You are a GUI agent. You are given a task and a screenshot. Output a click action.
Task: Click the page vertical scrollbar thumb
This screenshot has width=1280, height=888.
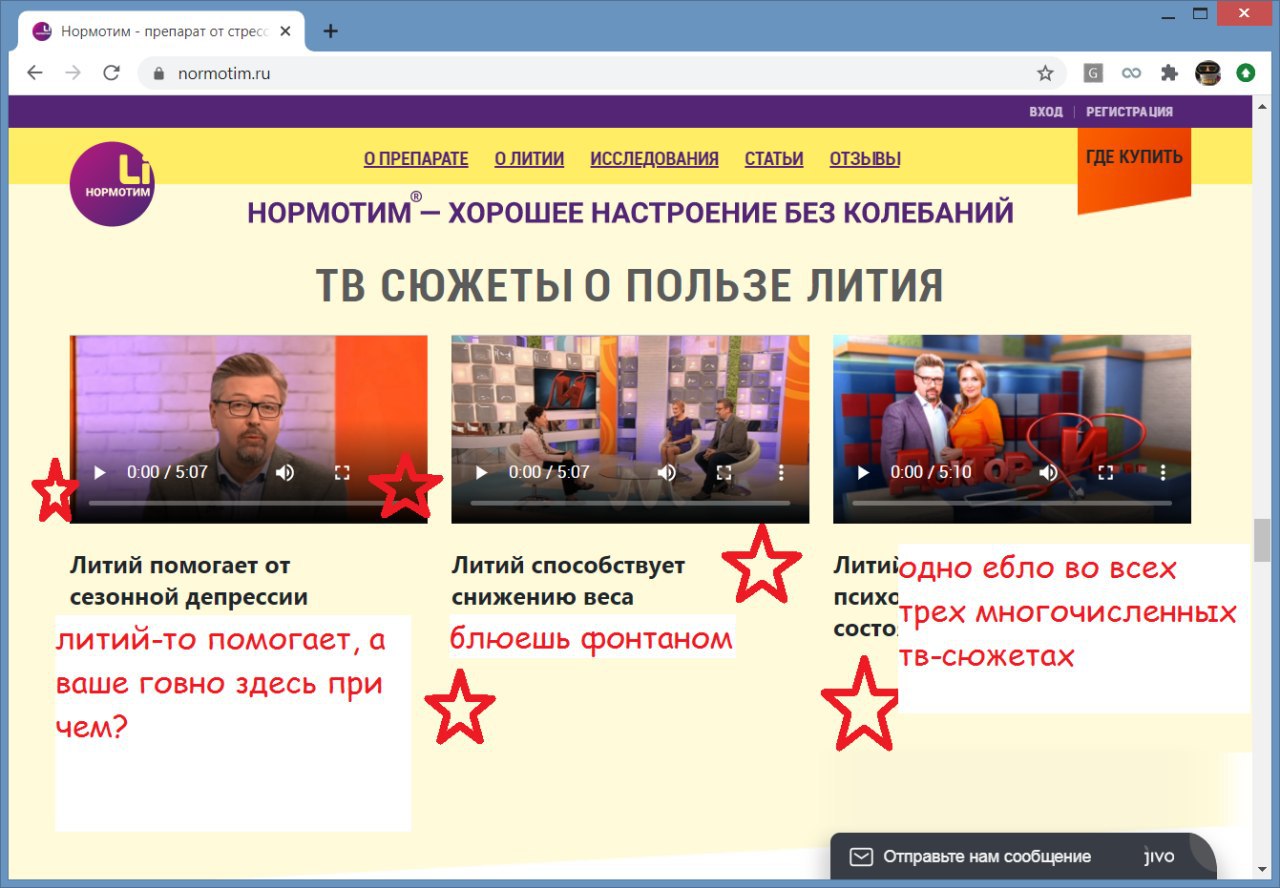click(x=1262, y=540)
